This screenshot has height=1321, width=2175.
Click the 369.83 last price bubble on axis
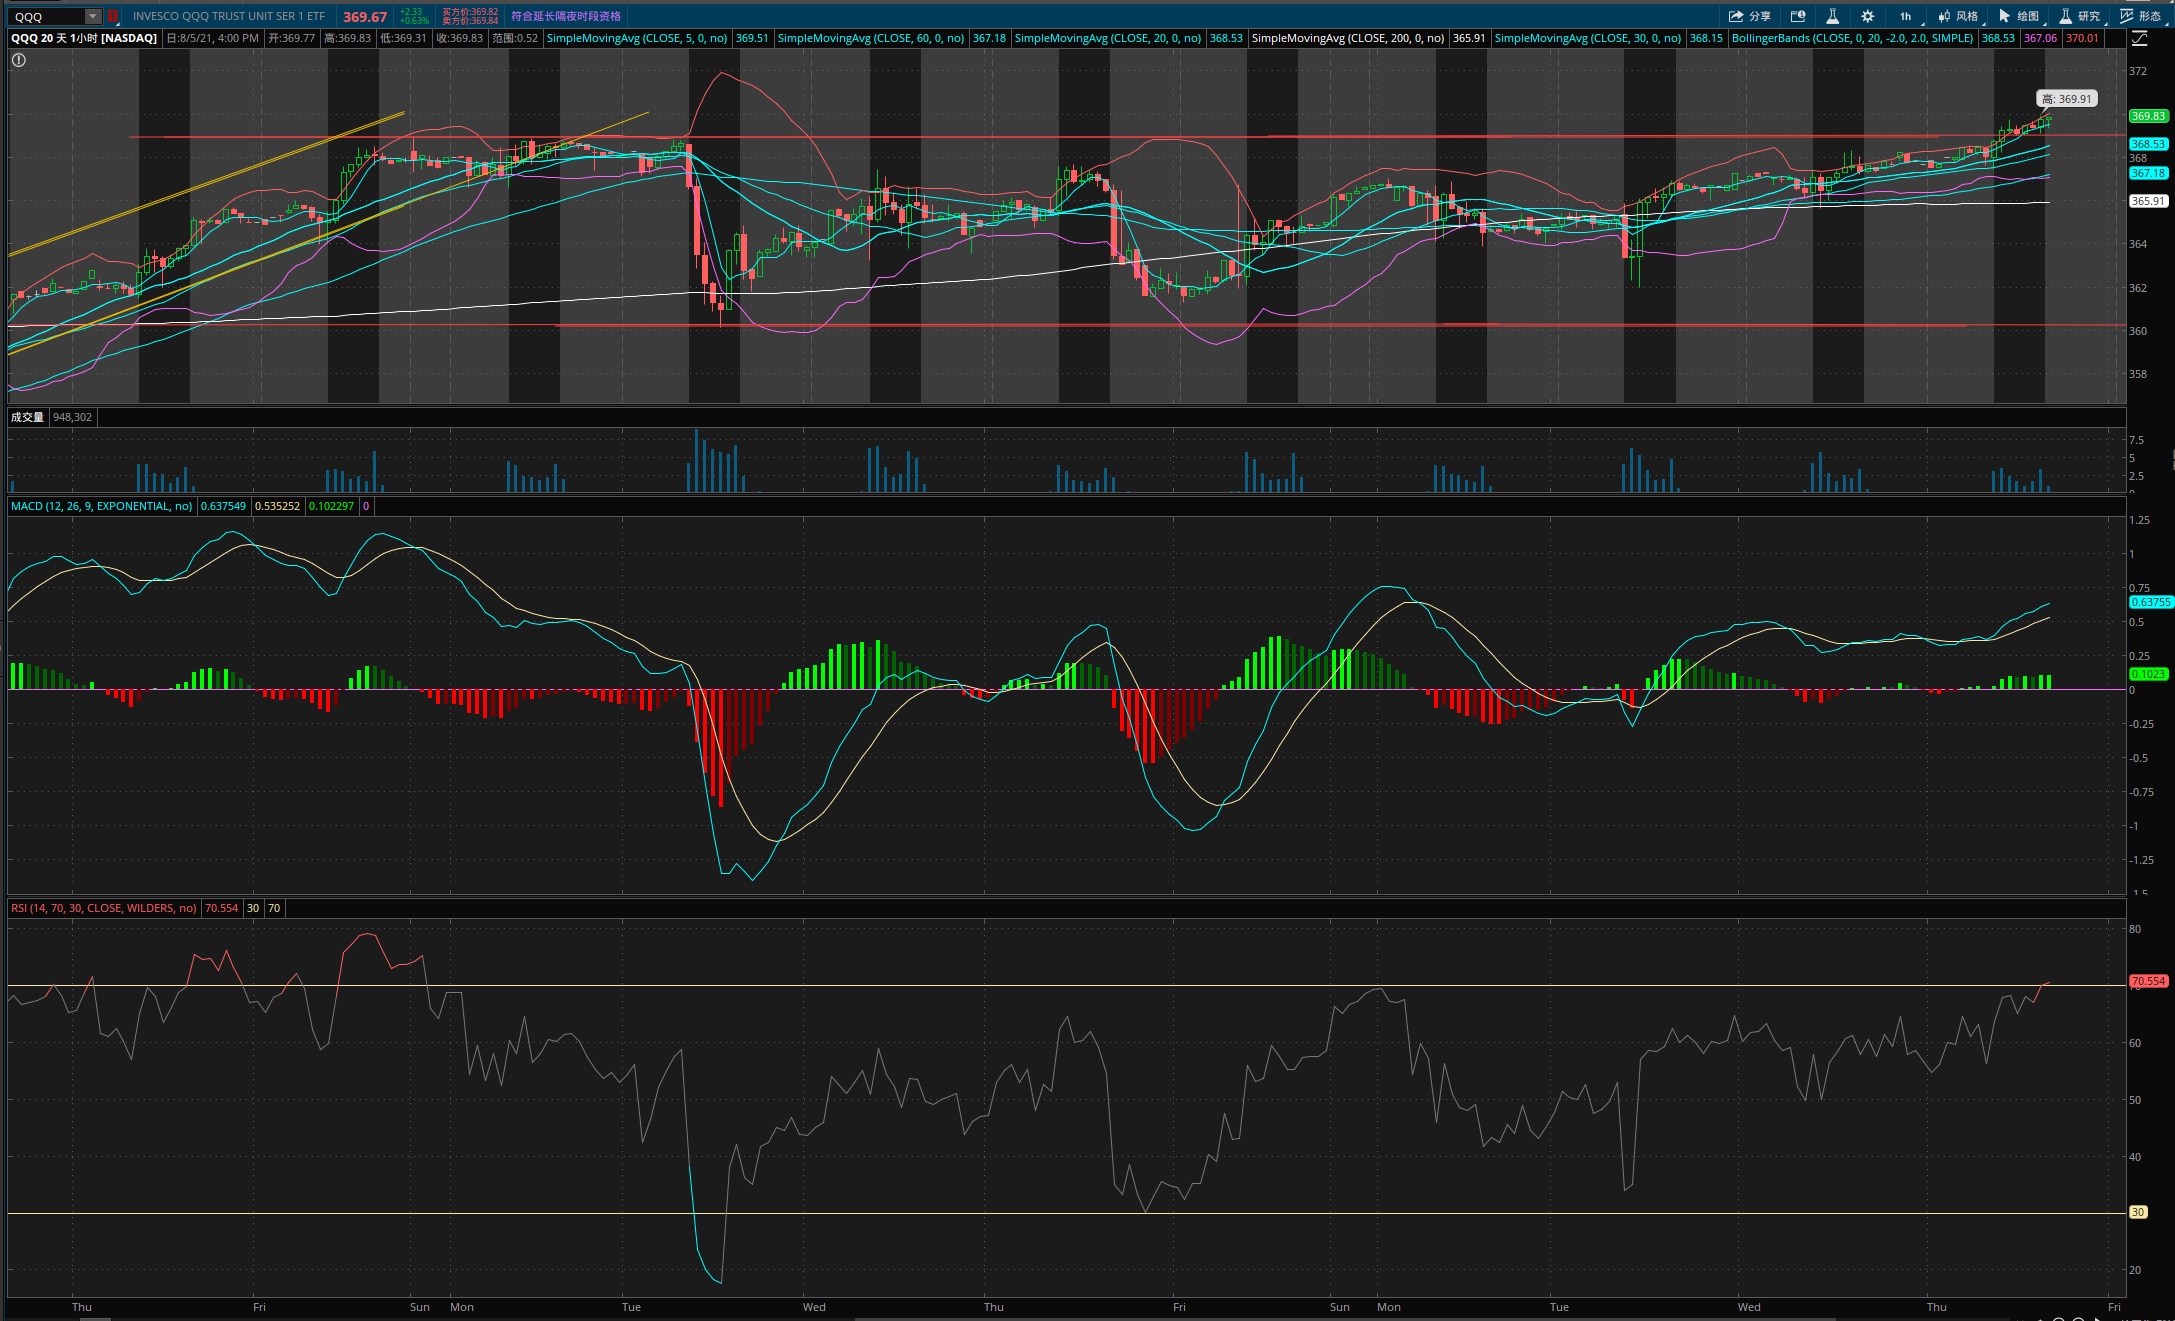tap(2147, 116)
